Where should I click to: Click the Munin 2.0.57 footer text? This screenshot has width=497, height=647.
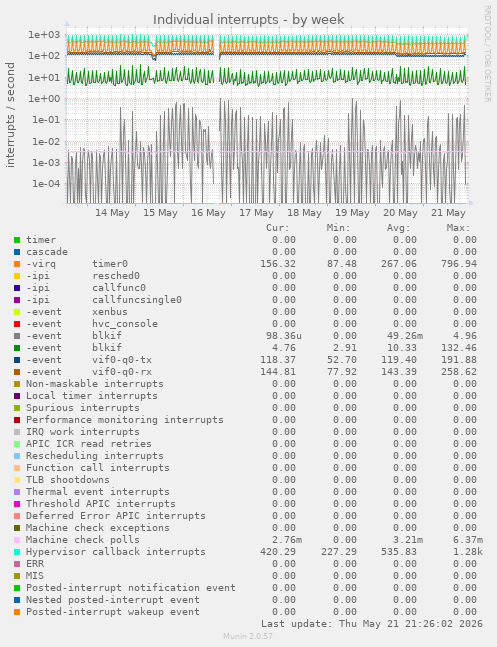point(248,636)
